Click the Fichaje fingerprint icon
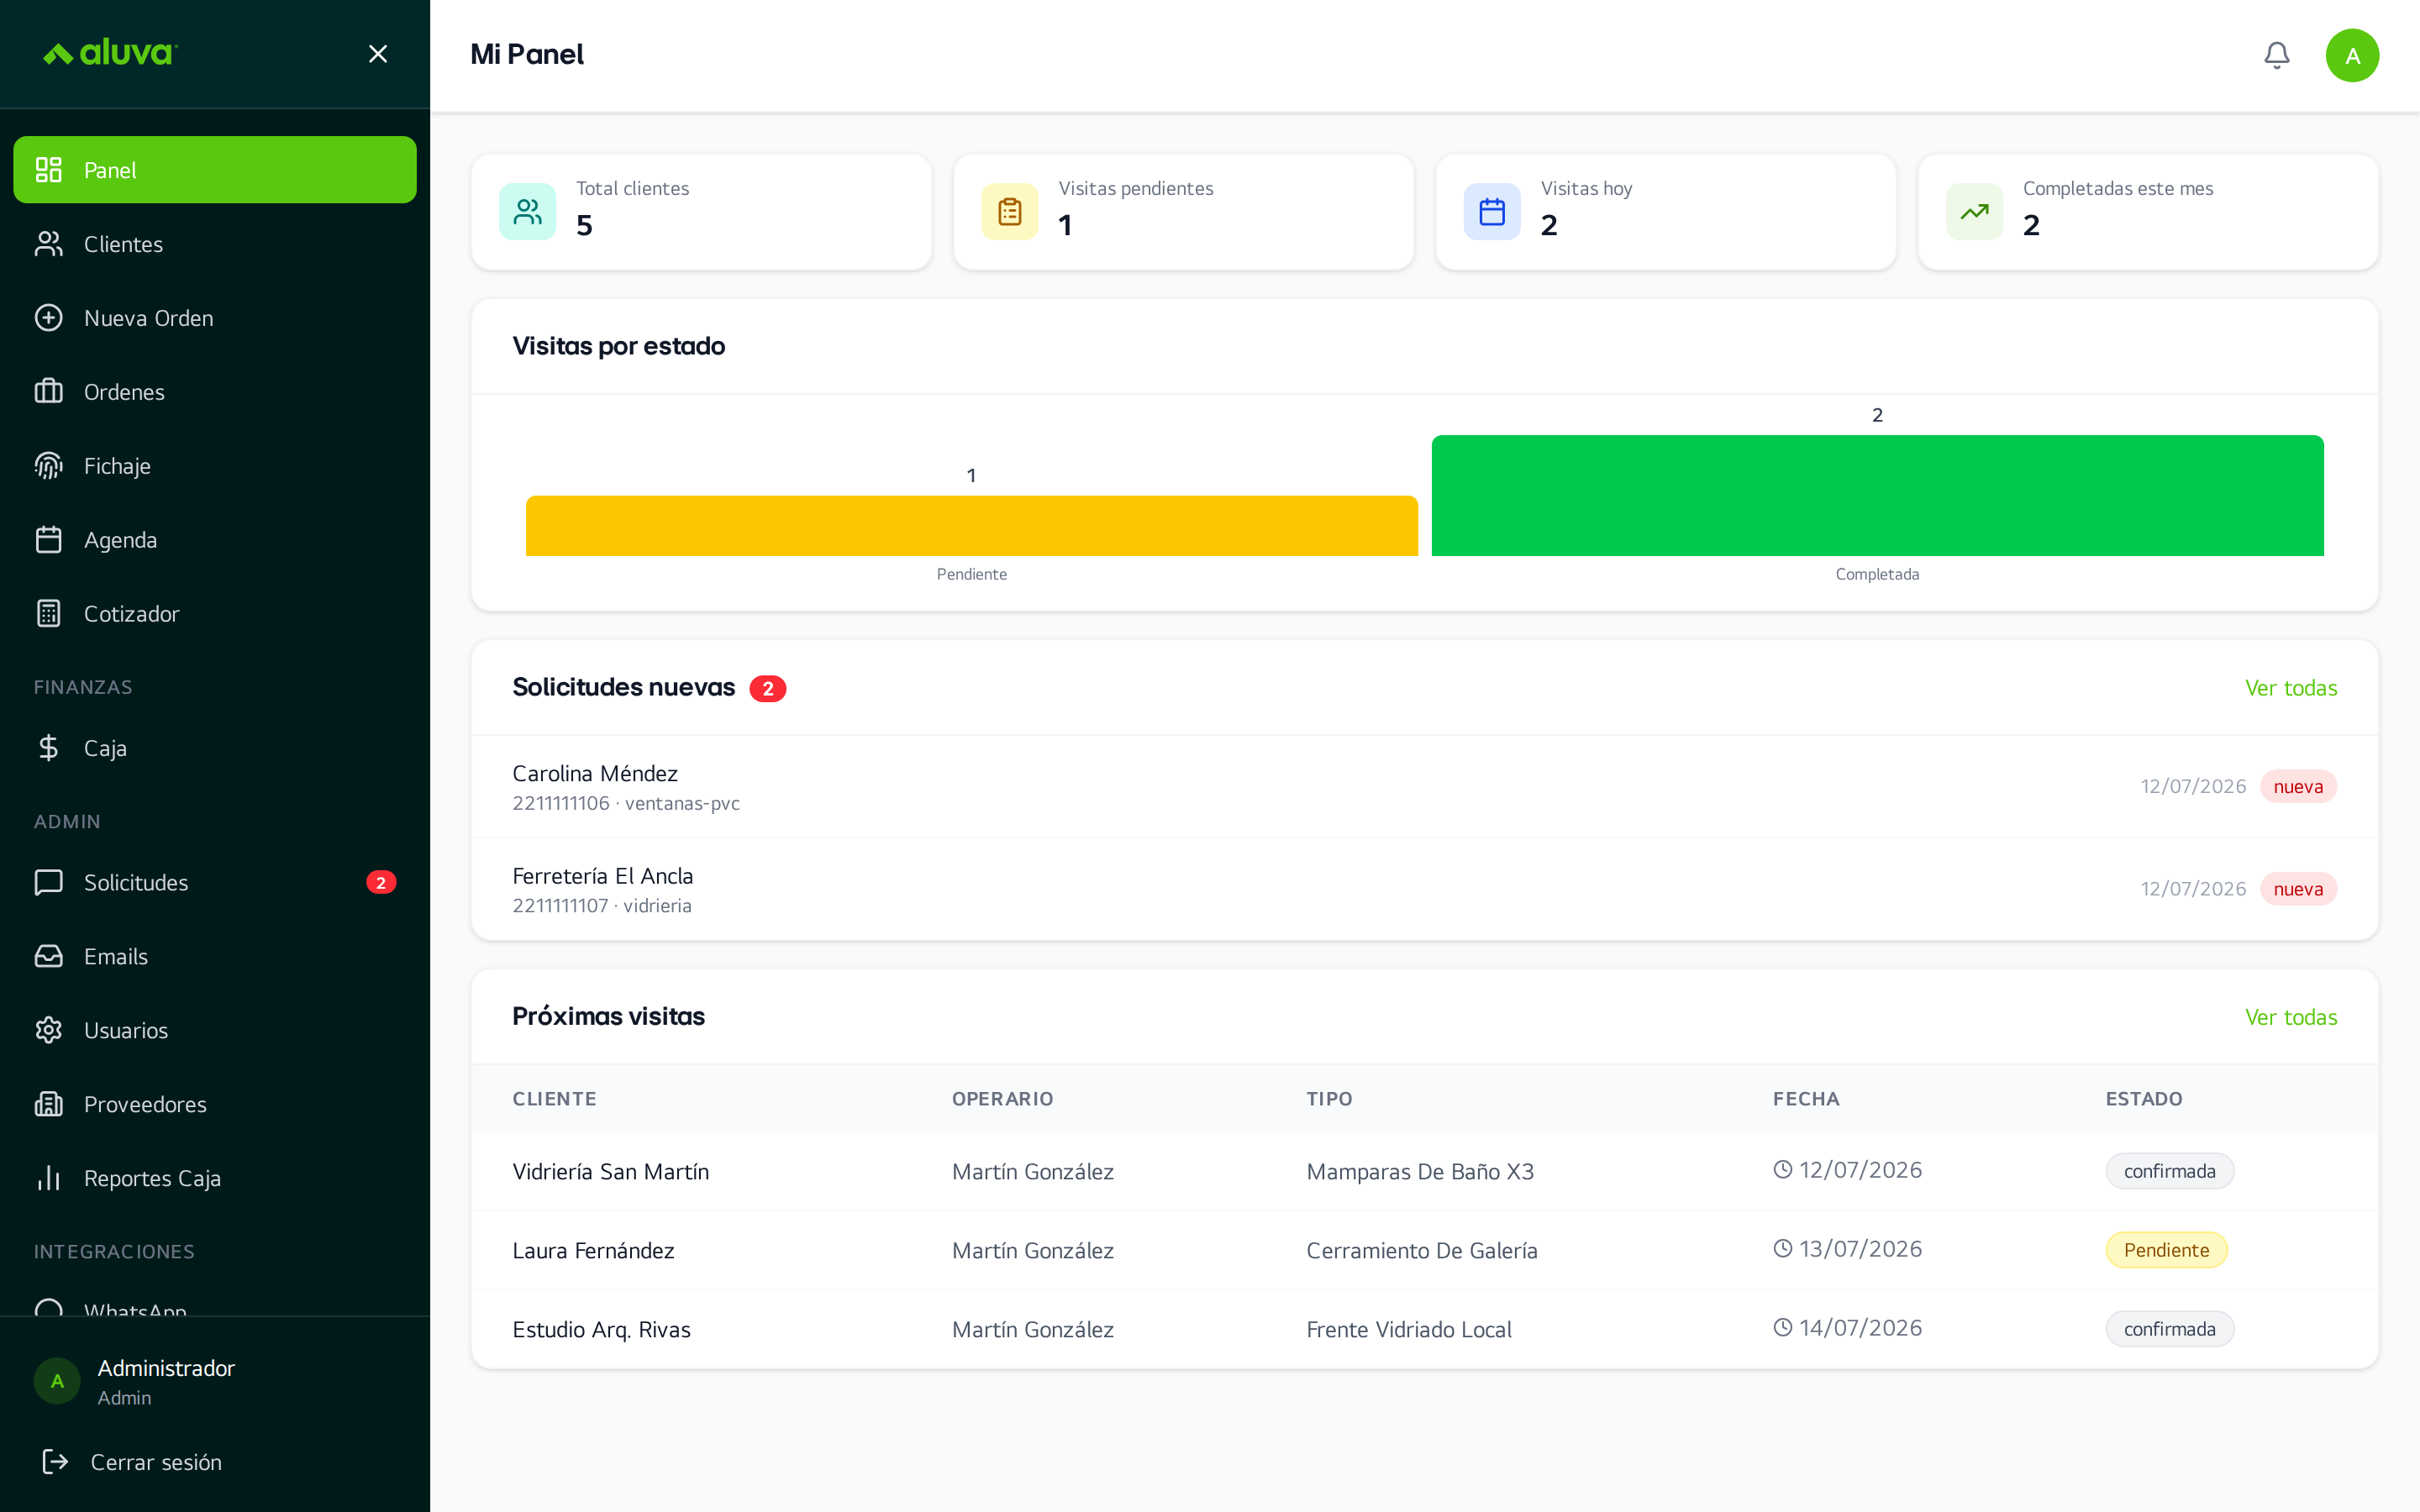 (49, 466)
